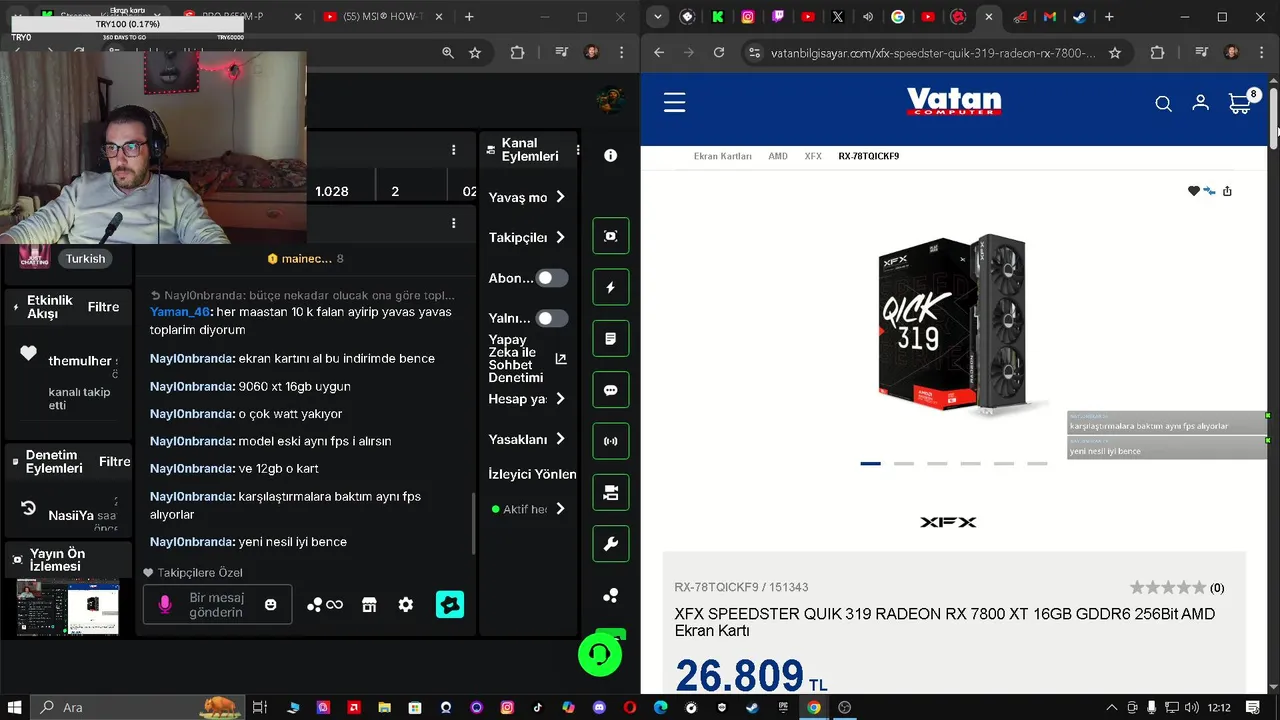Image resolution: width=1280 pixels, height=720 pixels.
Task: Open chat settings gear icon
Action: tap(406, 605)
